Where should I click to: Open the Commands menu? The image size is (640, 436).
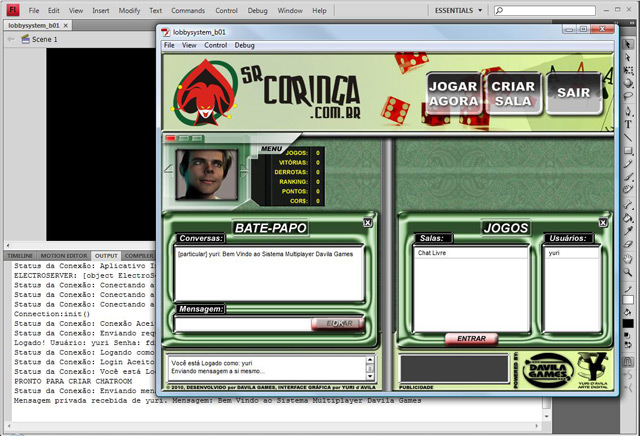[x=188, y=11]
